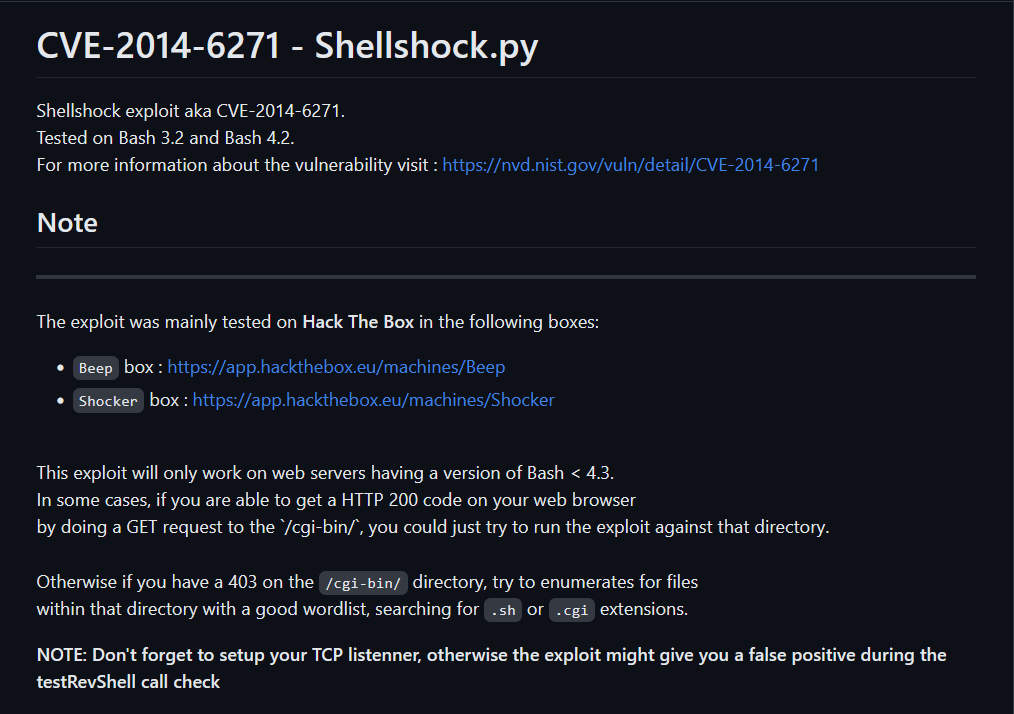Click the Note section heading
The image size is (1014, 714).
click(x=67, y=223)
